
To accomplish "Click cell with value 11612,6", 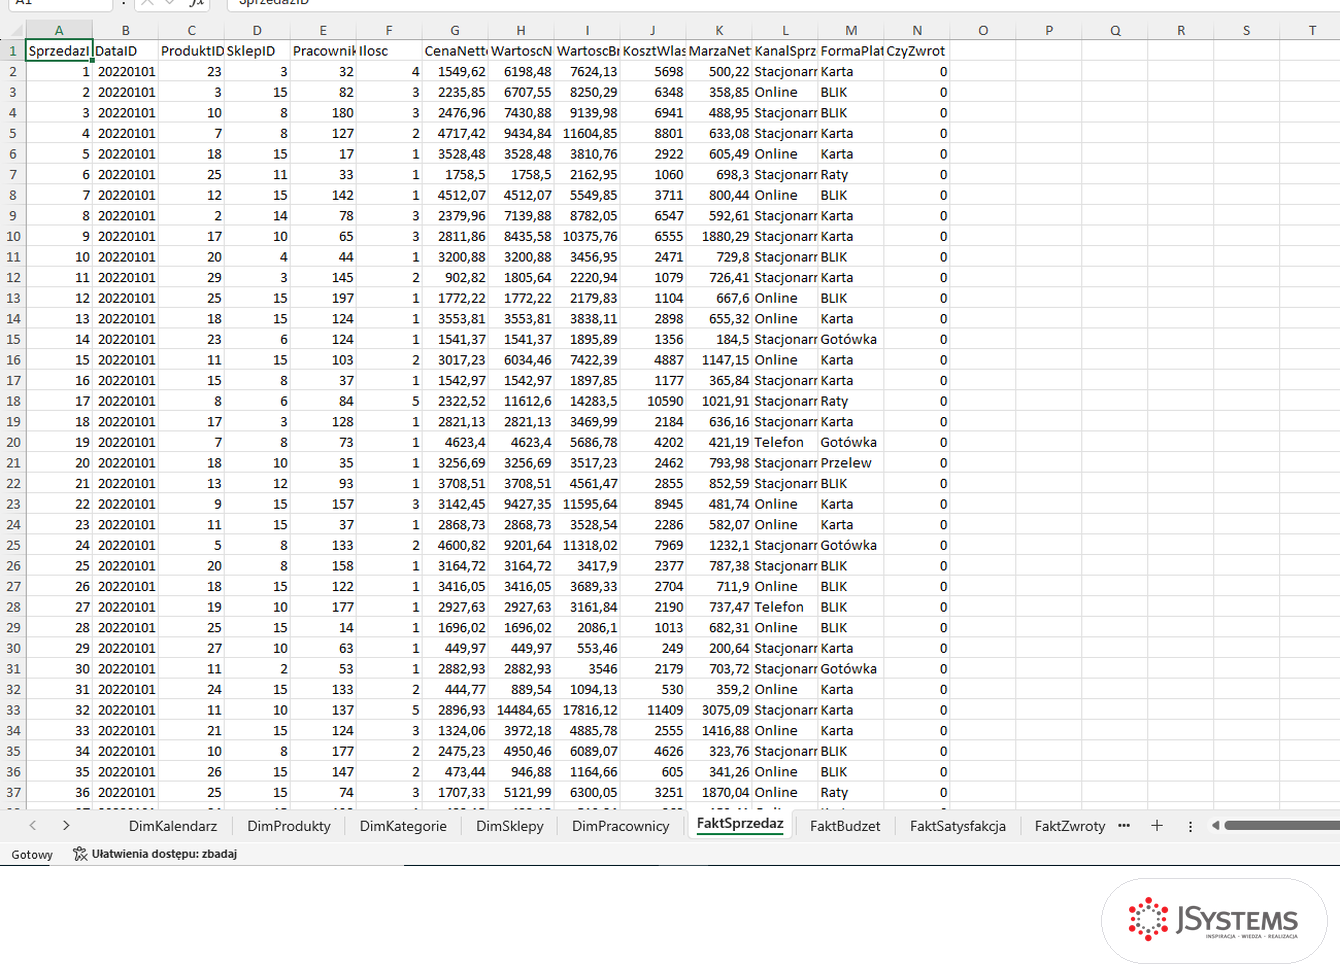I will [521, 401].
